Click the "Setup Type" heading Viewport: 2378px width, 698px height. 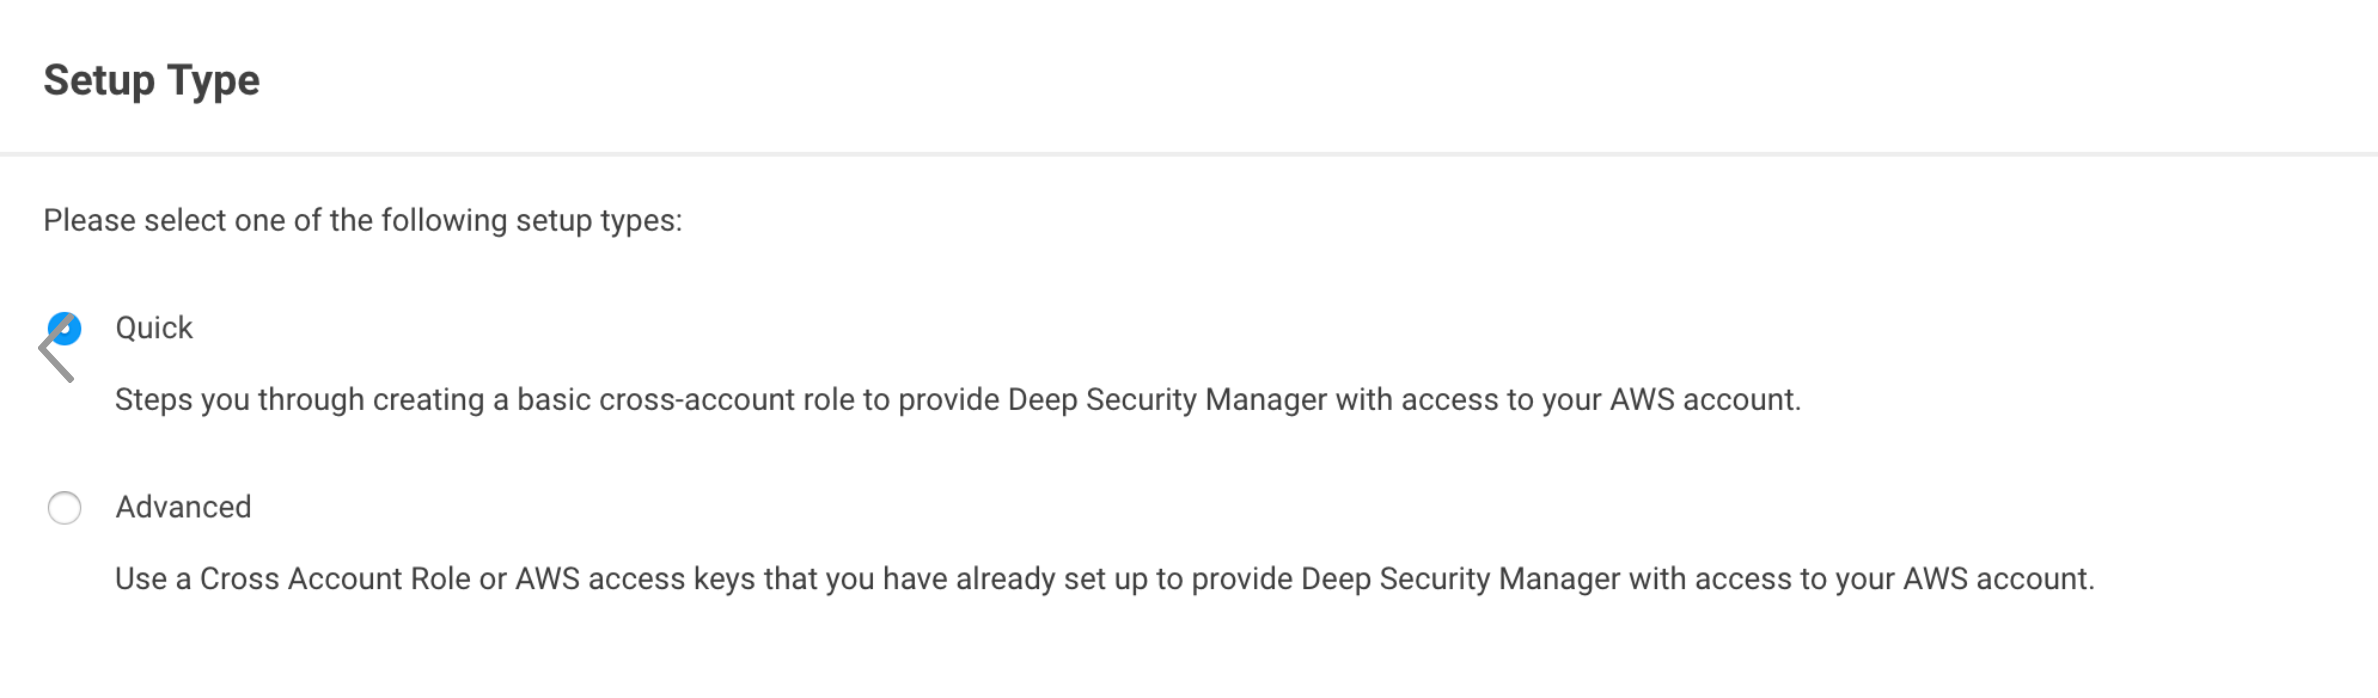tap(151, 80)
